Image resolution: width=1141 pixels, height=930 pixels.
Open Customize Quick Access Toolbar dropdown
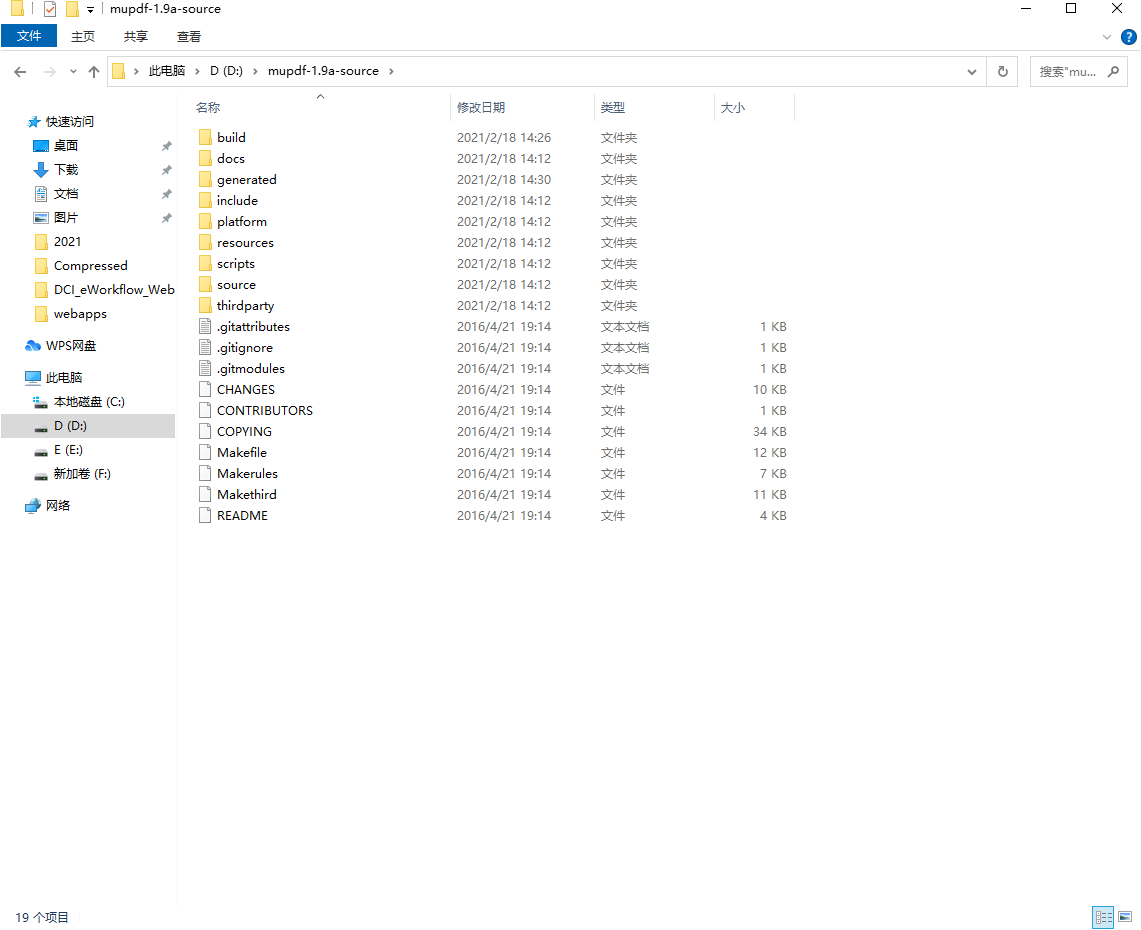pyautogui.click(x=90, y=9)
